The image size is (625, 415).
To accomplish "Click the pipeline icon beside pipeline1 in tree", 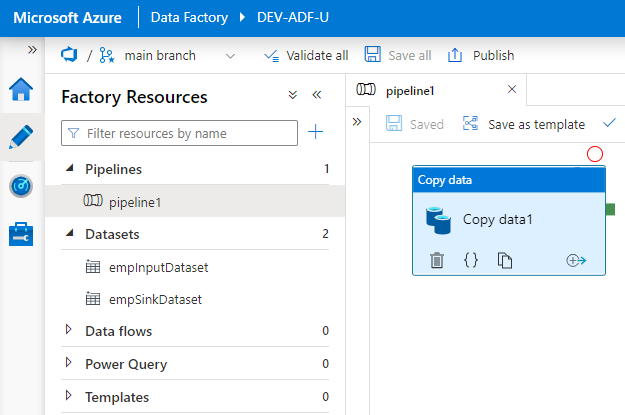I will point(93,200).
